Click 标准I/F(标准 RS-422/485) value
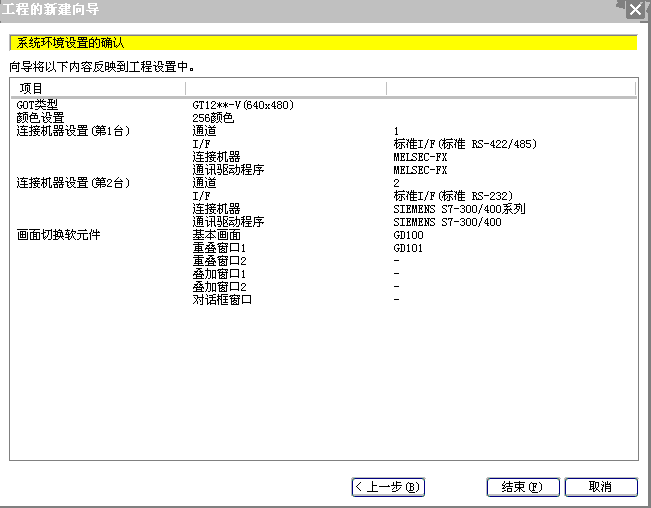This screenshot has width=651, height=508. [465, 144]
